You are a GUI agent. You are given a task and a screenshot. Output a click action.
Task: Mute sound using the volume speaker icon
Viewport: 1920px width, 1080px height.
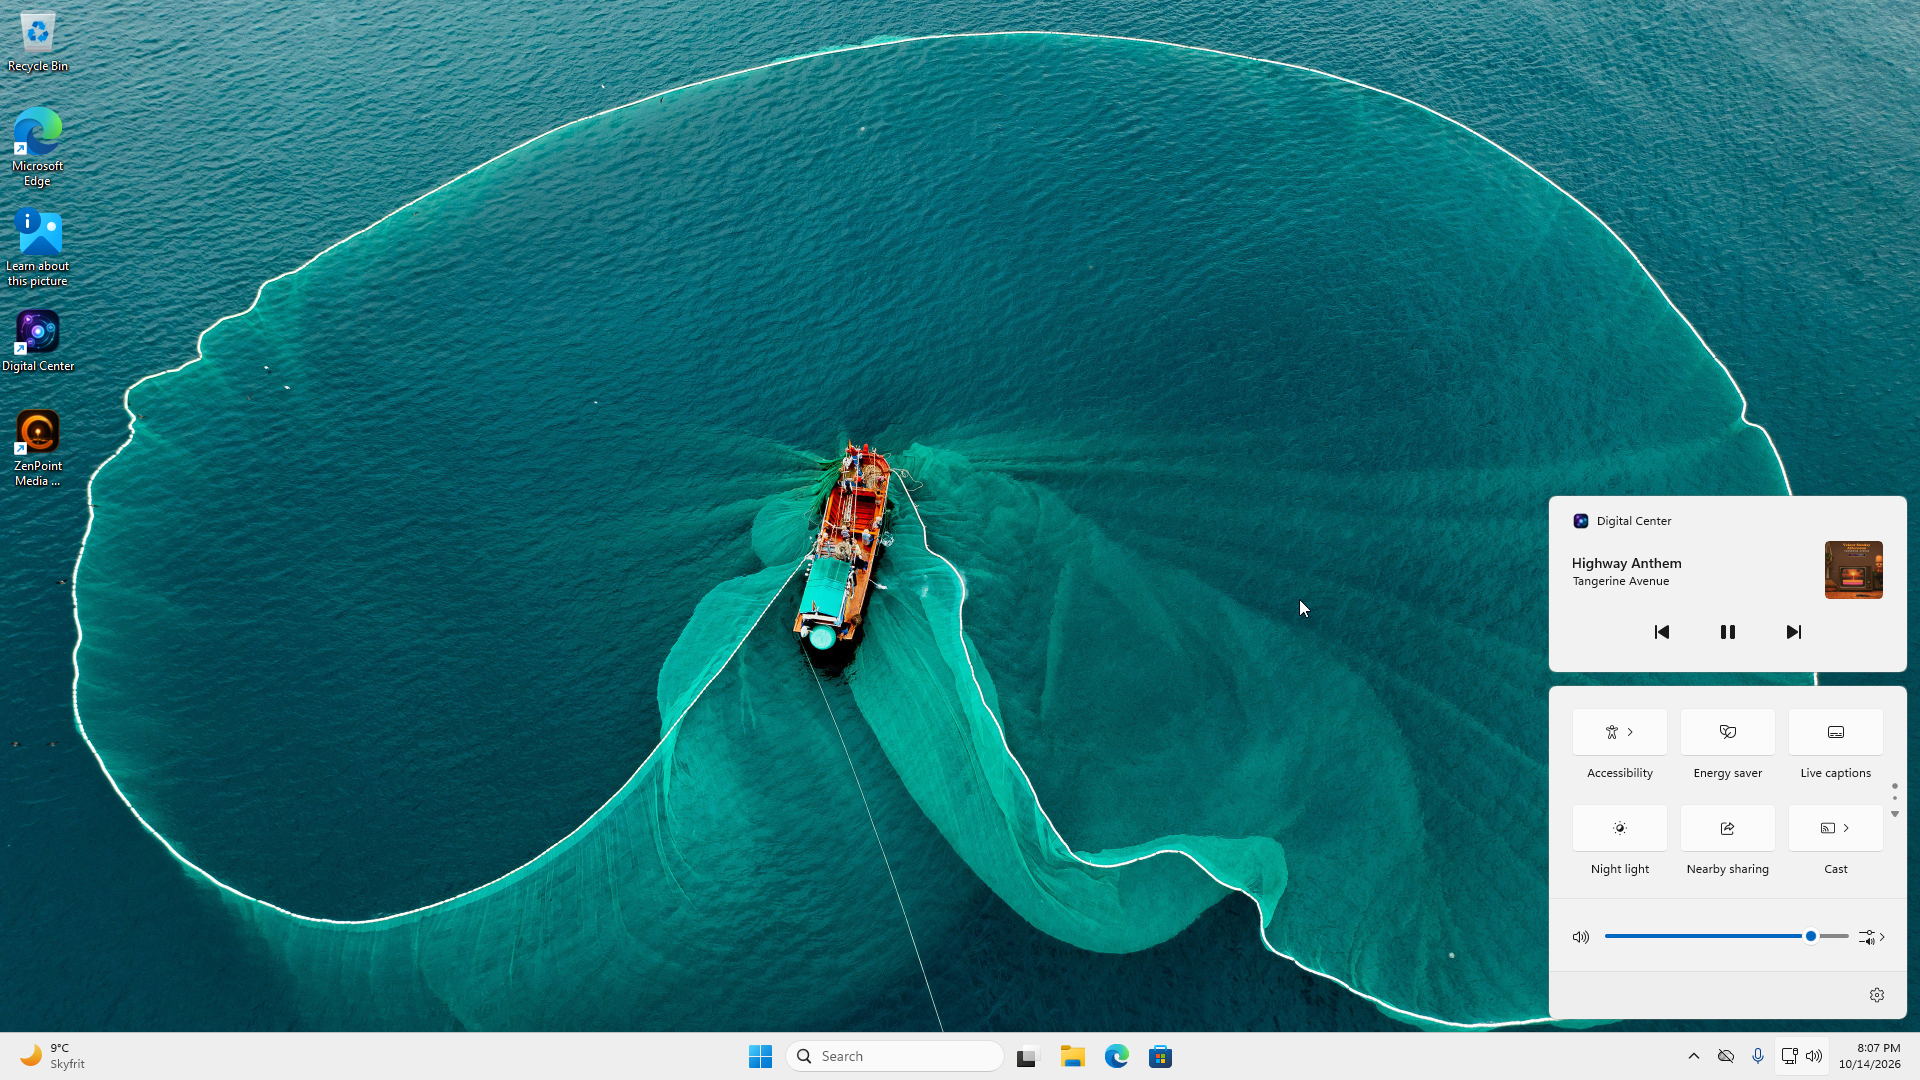pyautogui.click(x=1581, y=937)
